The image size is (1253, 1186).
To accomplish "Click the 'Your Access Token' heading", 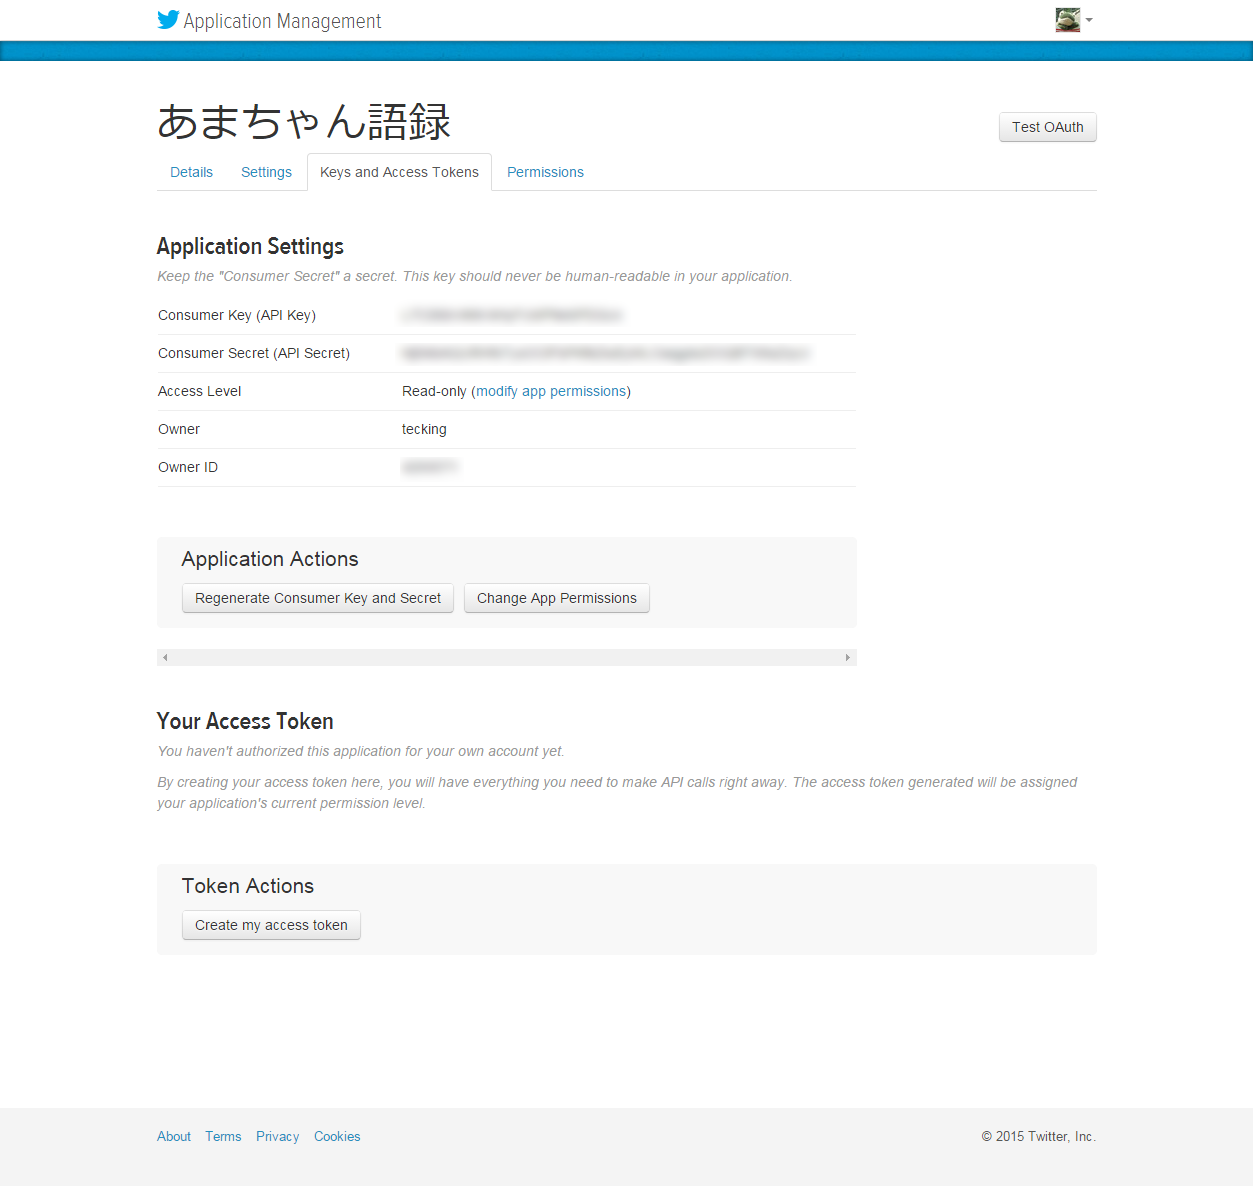I will (x=245, y=721).
